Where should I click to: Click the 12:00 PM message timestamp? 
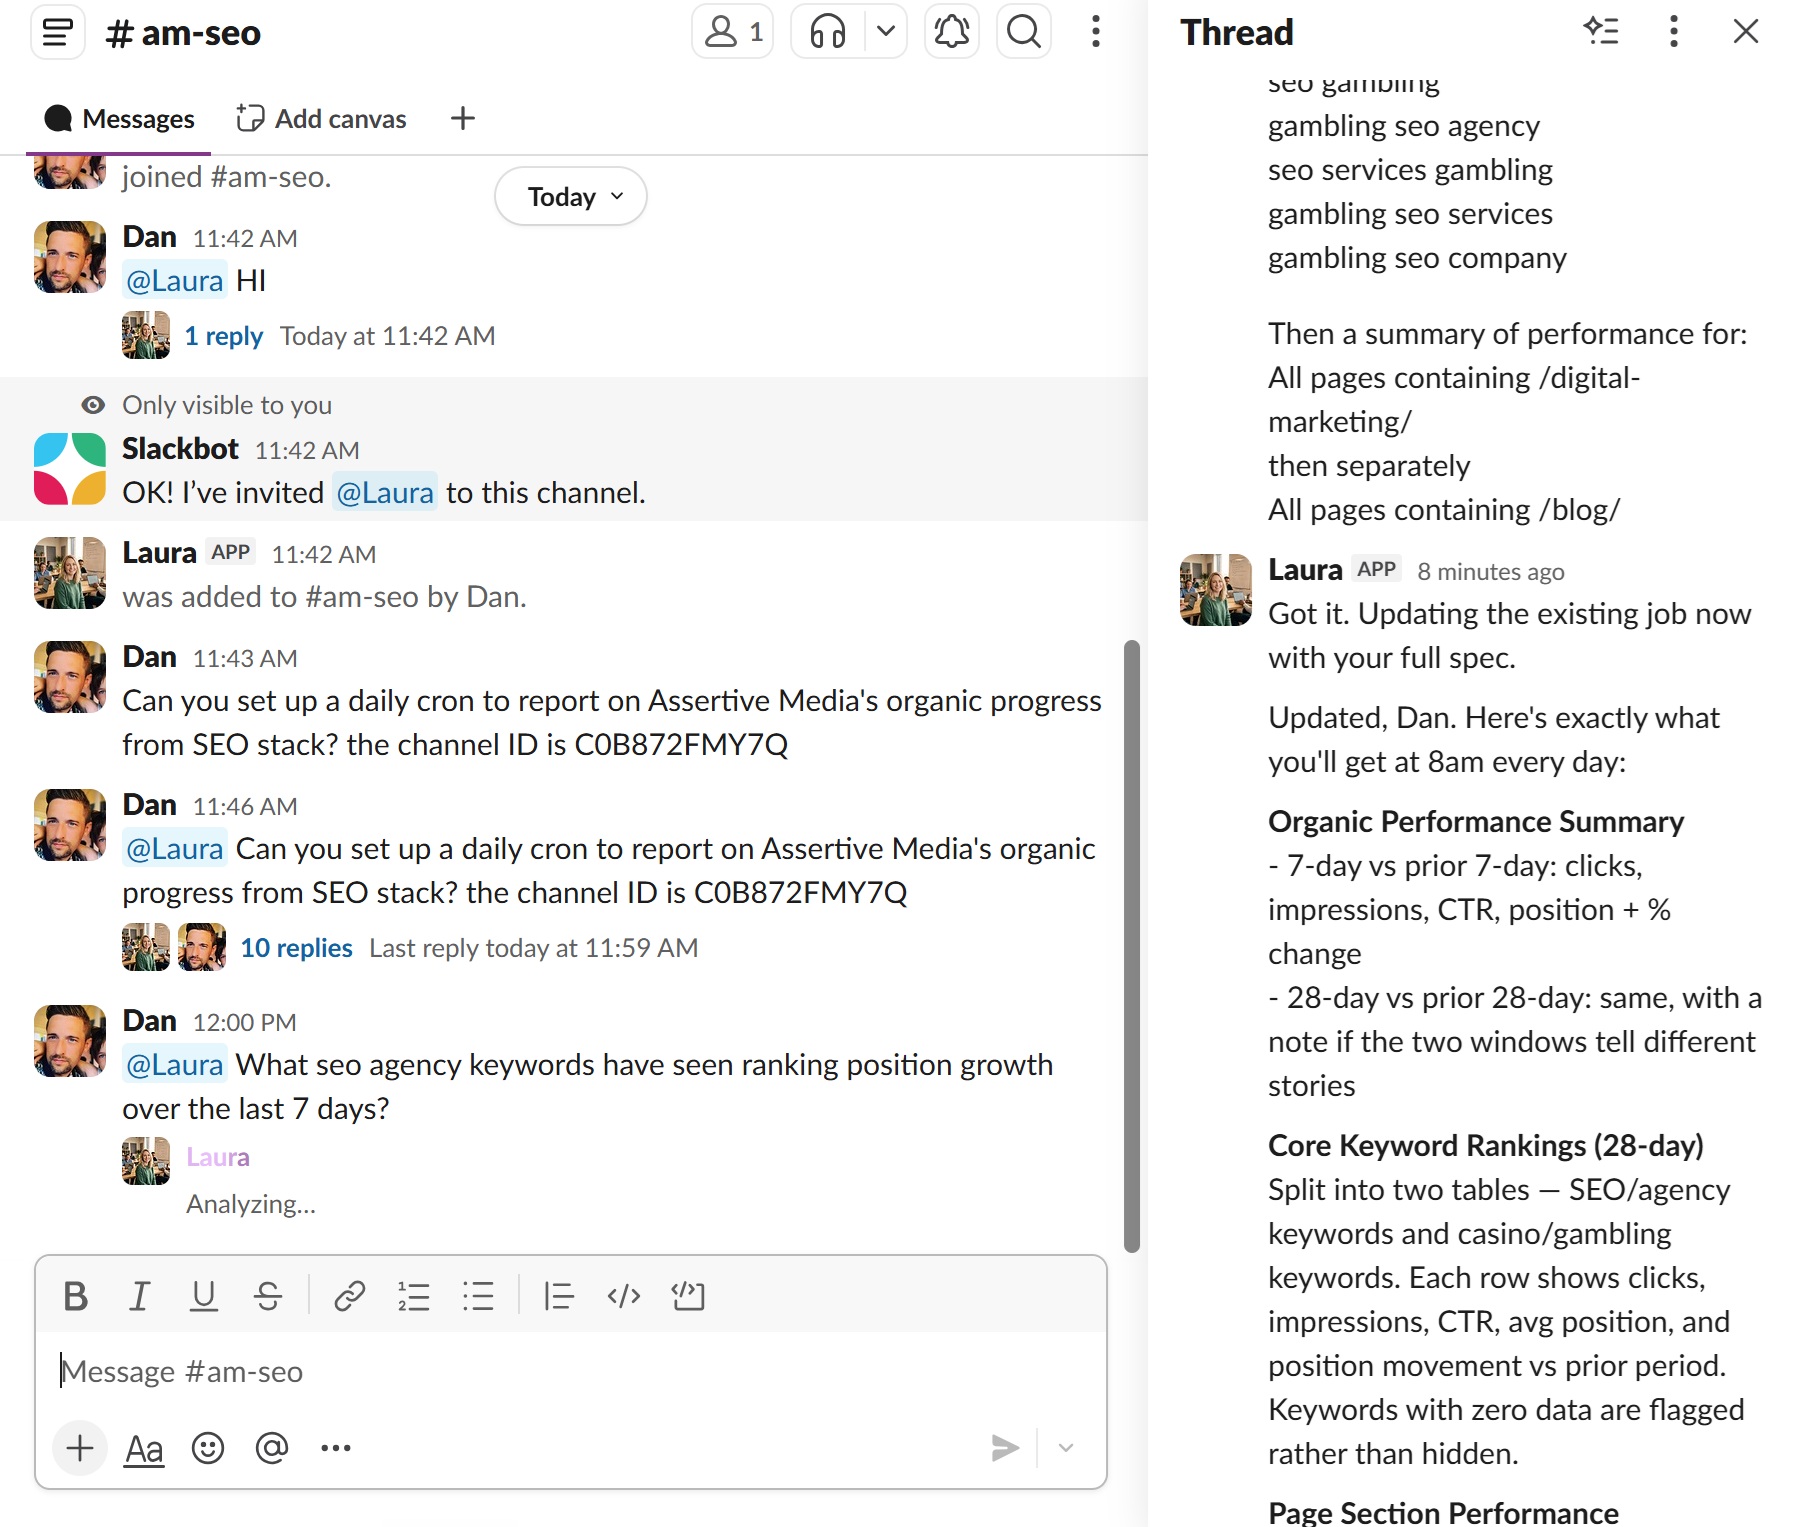(245, 1022)
